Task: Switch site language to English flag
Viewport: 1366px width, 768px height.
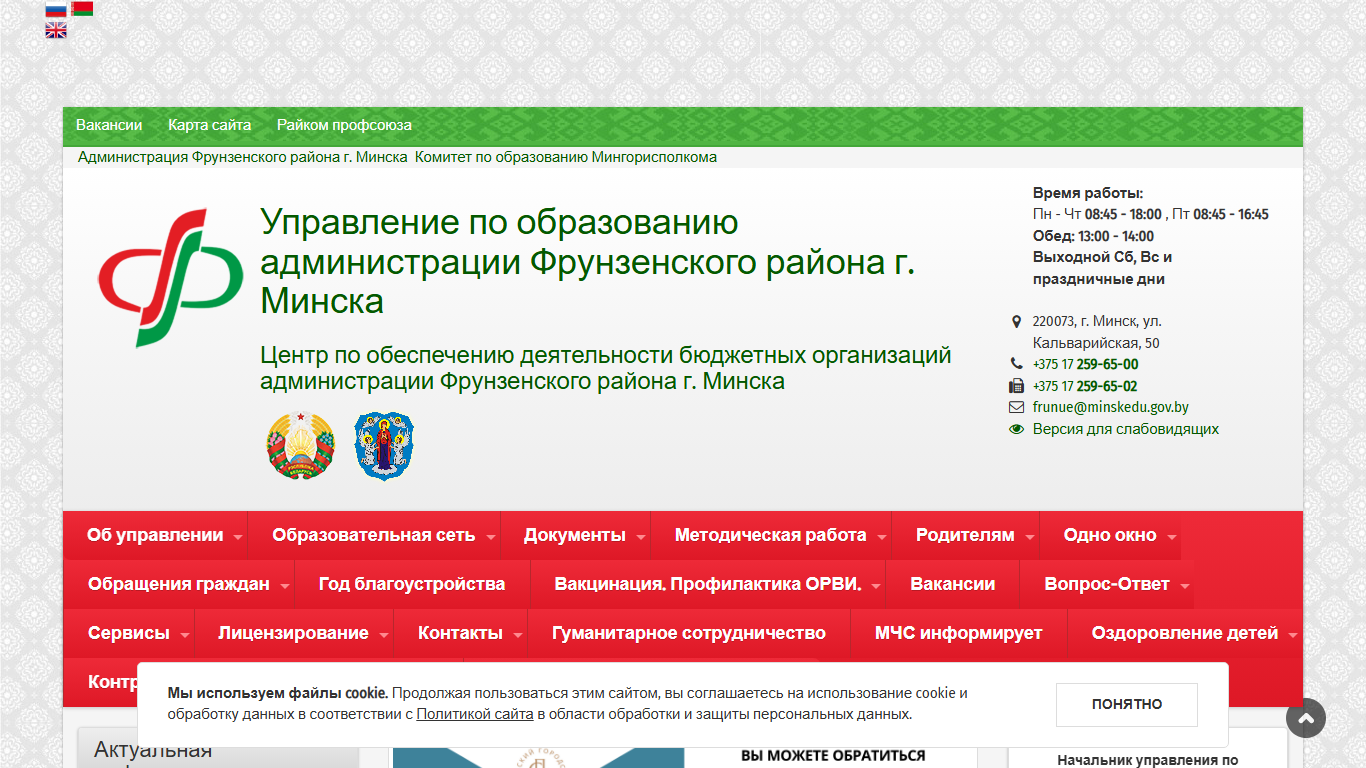Action: point(56,30)
